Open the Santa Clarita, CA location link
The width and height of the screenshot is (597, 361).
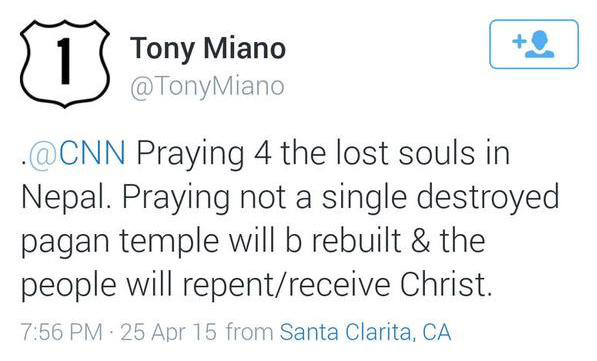click(366, 332)
